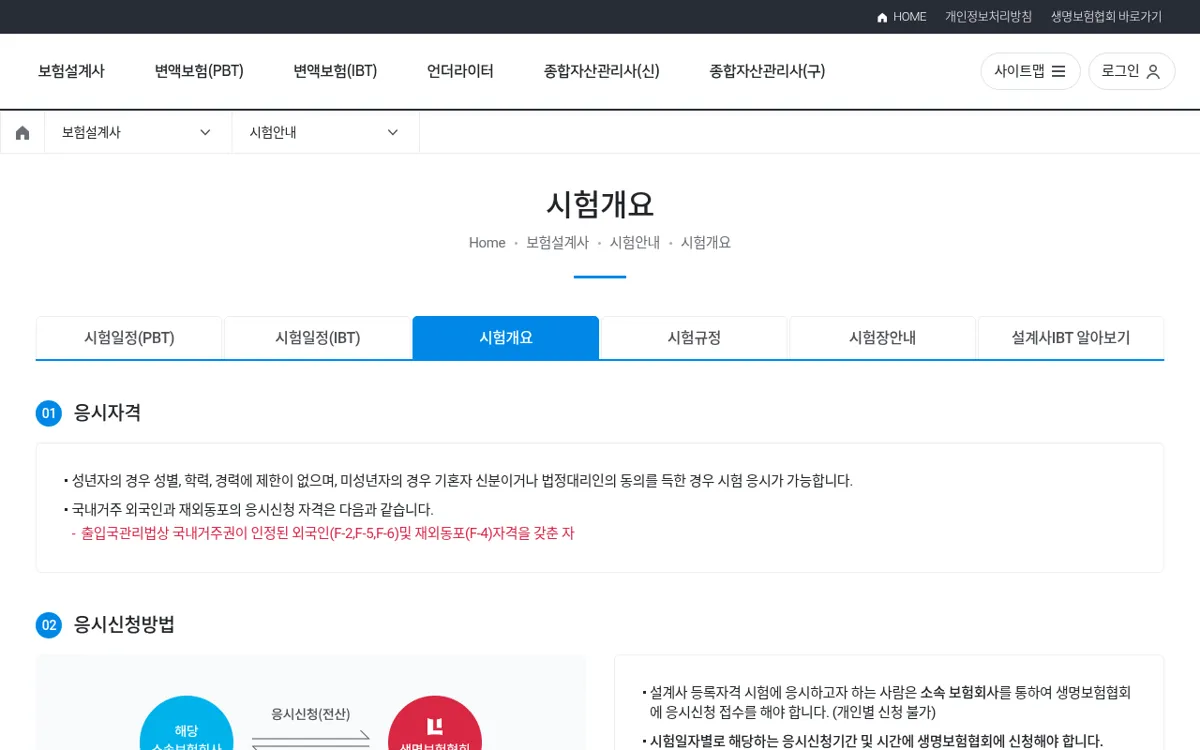This screenshot has width=1200, height=750.
Task: Click the 응시신청방법 heading text
Action: tap(124, 625)
